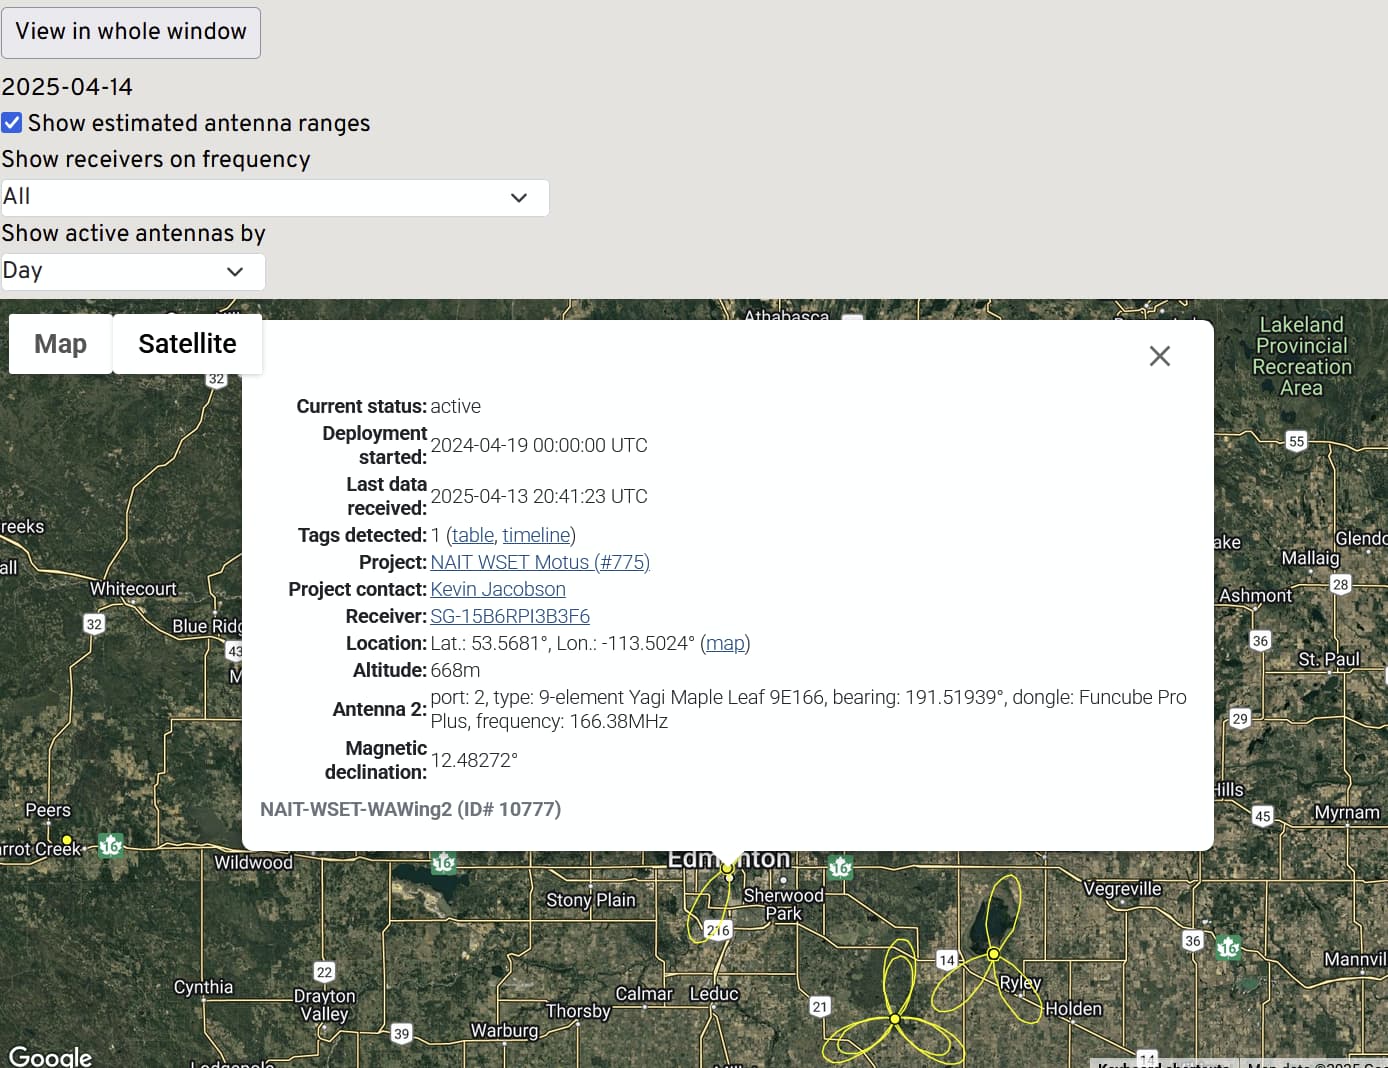Click the receiver marker near Ryley
The image size is (1388, 1068).
coord(993,954)
